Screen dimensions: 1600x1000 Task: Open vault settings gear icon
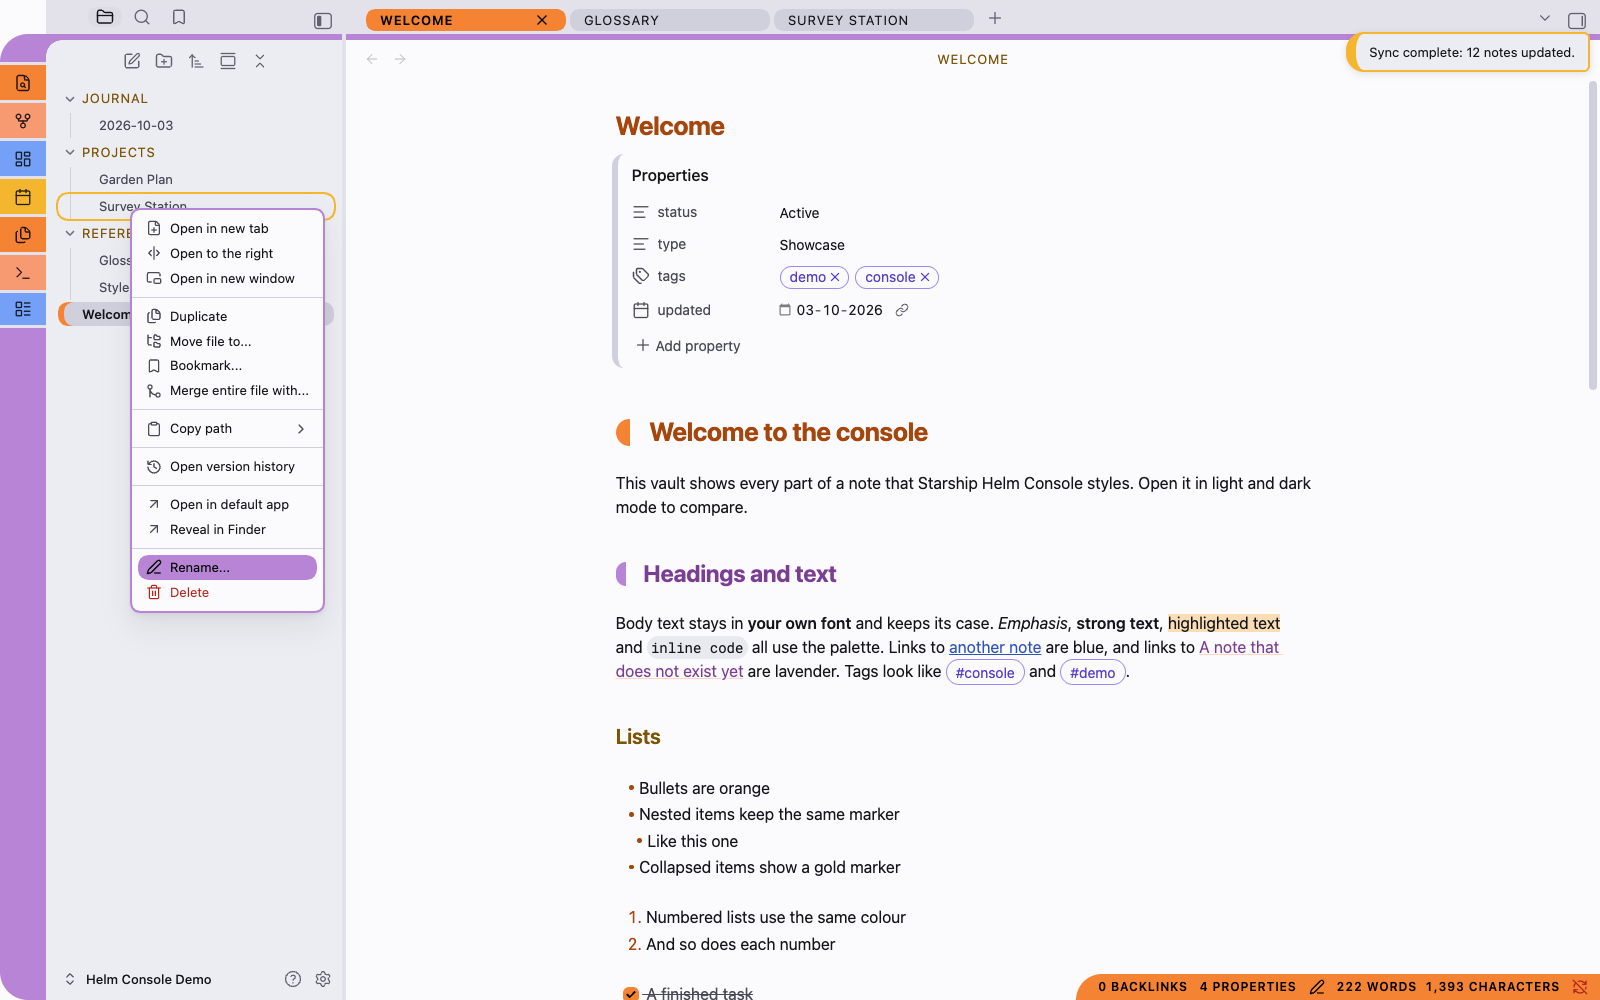point(323,979)
